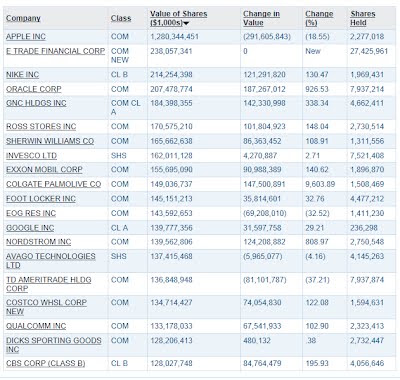Sort table by Company column header
Image resolution: width=400 pixels, height=380 pixels.
coord(23,18)
